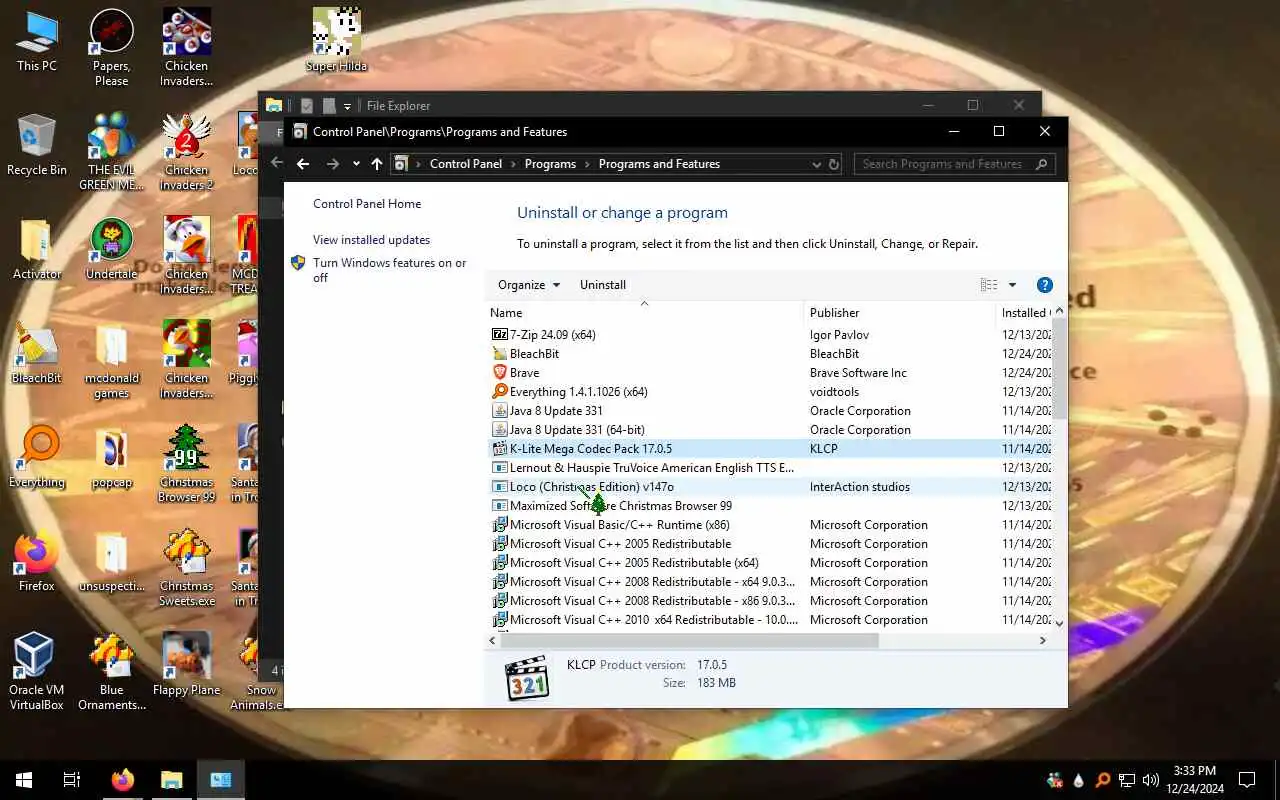The width and height of the screenshot is (1280, 800).
Task: Switch to File Explorer on the taskbar
Action: point(172,780)
